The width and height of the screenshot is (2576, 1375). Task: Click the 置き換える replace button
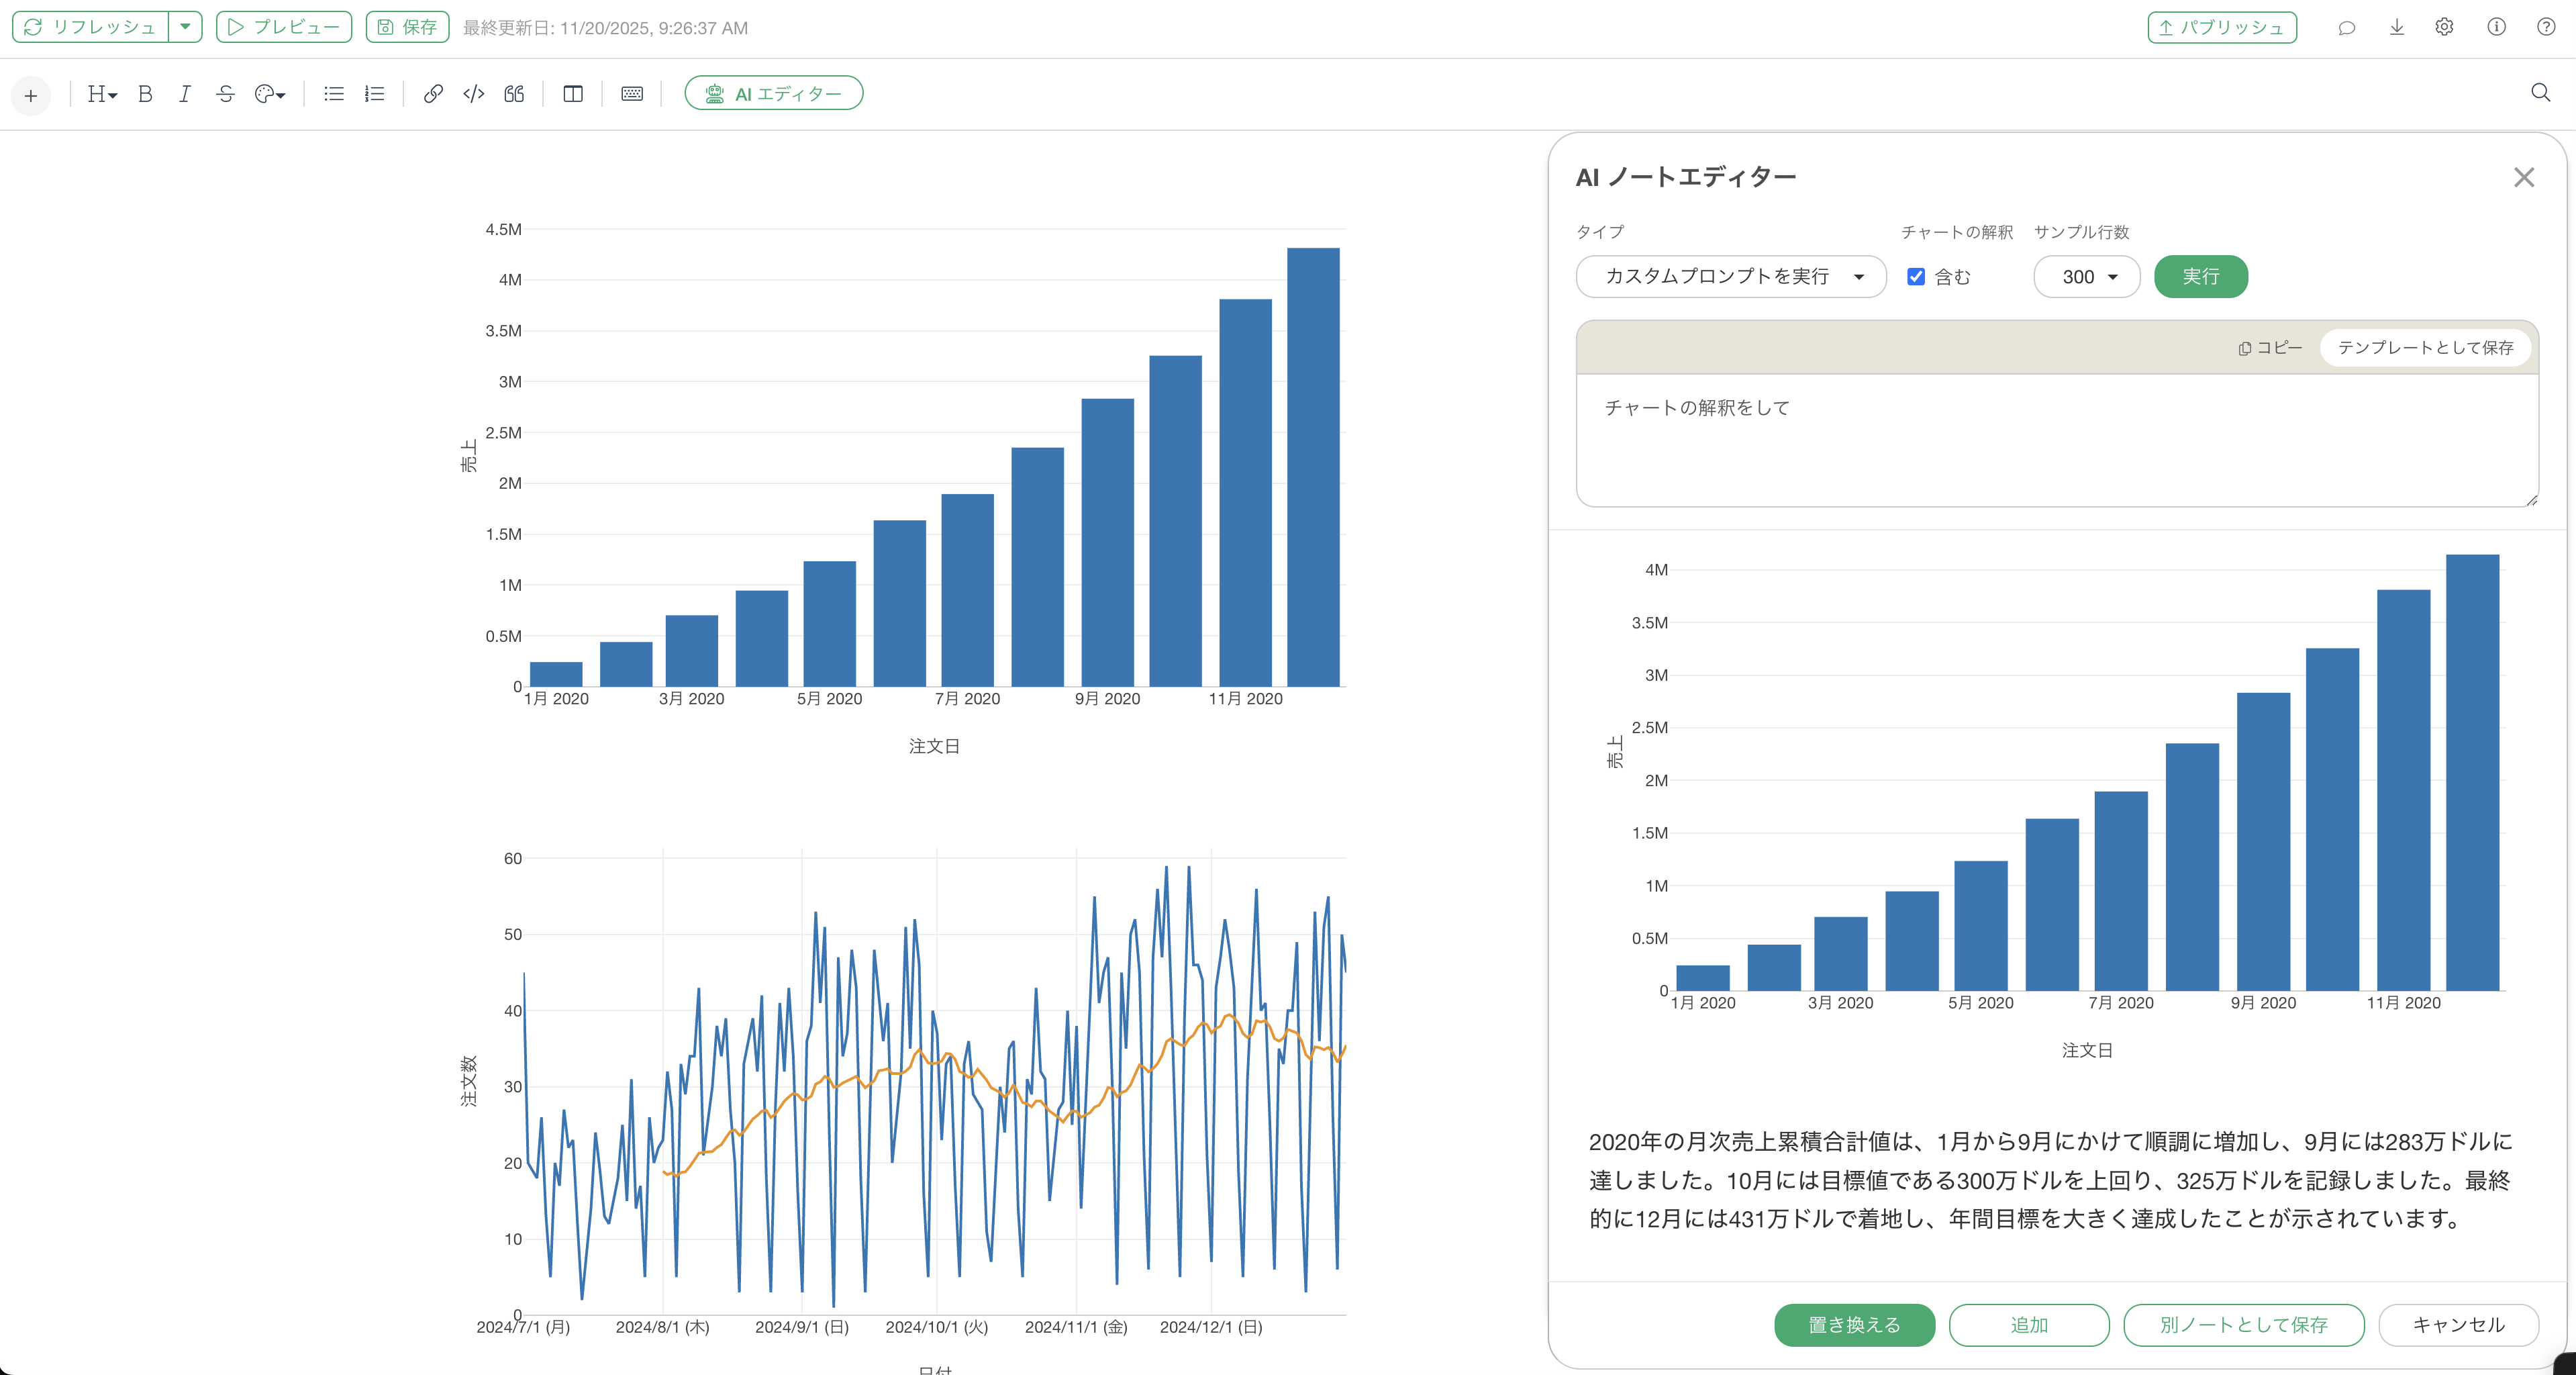[1854, 1325]
